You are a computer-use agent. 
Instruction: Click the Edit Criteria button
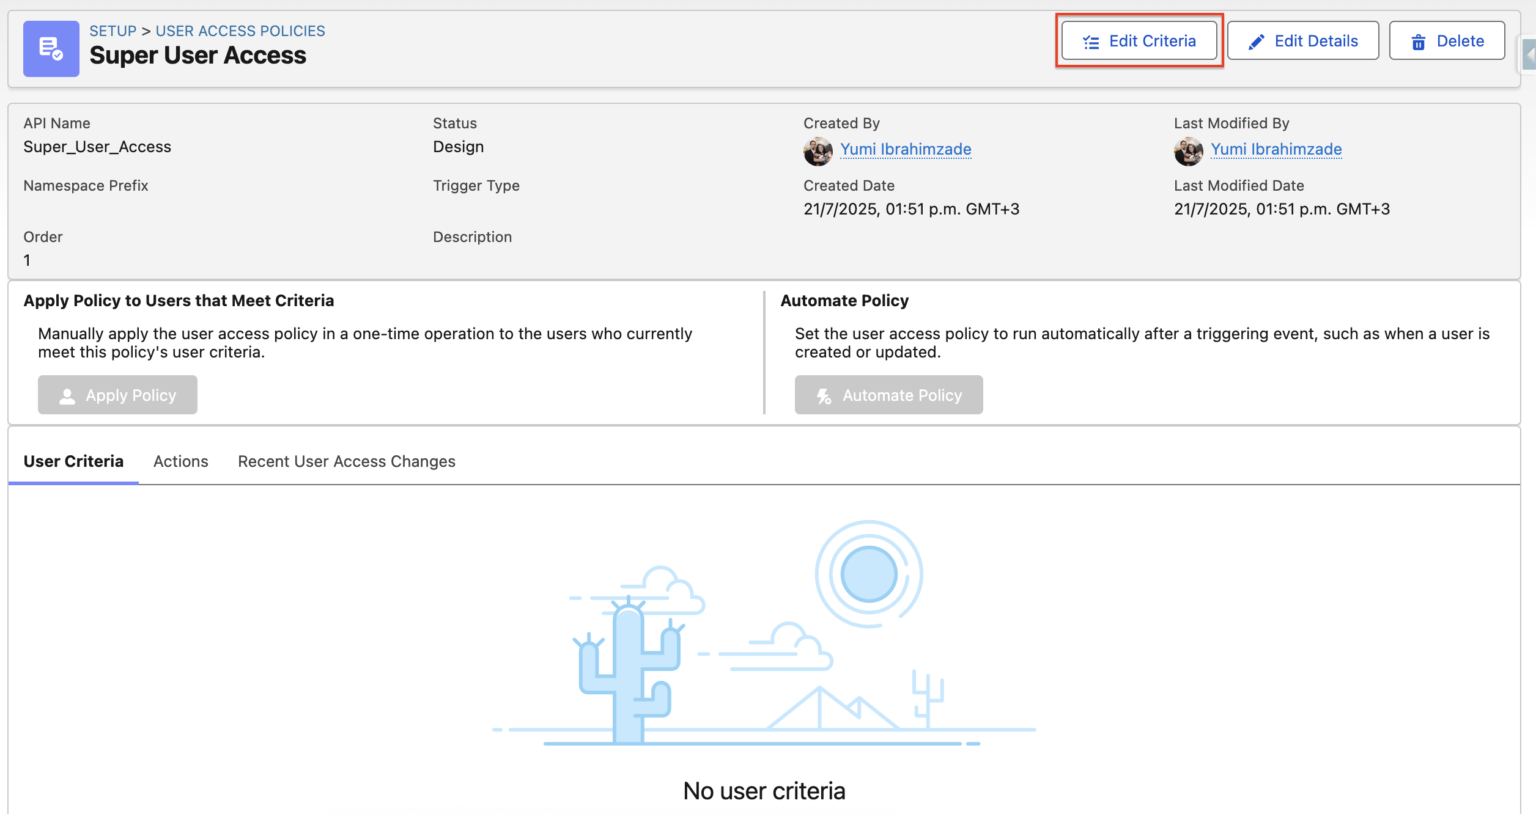(1139, 41)
